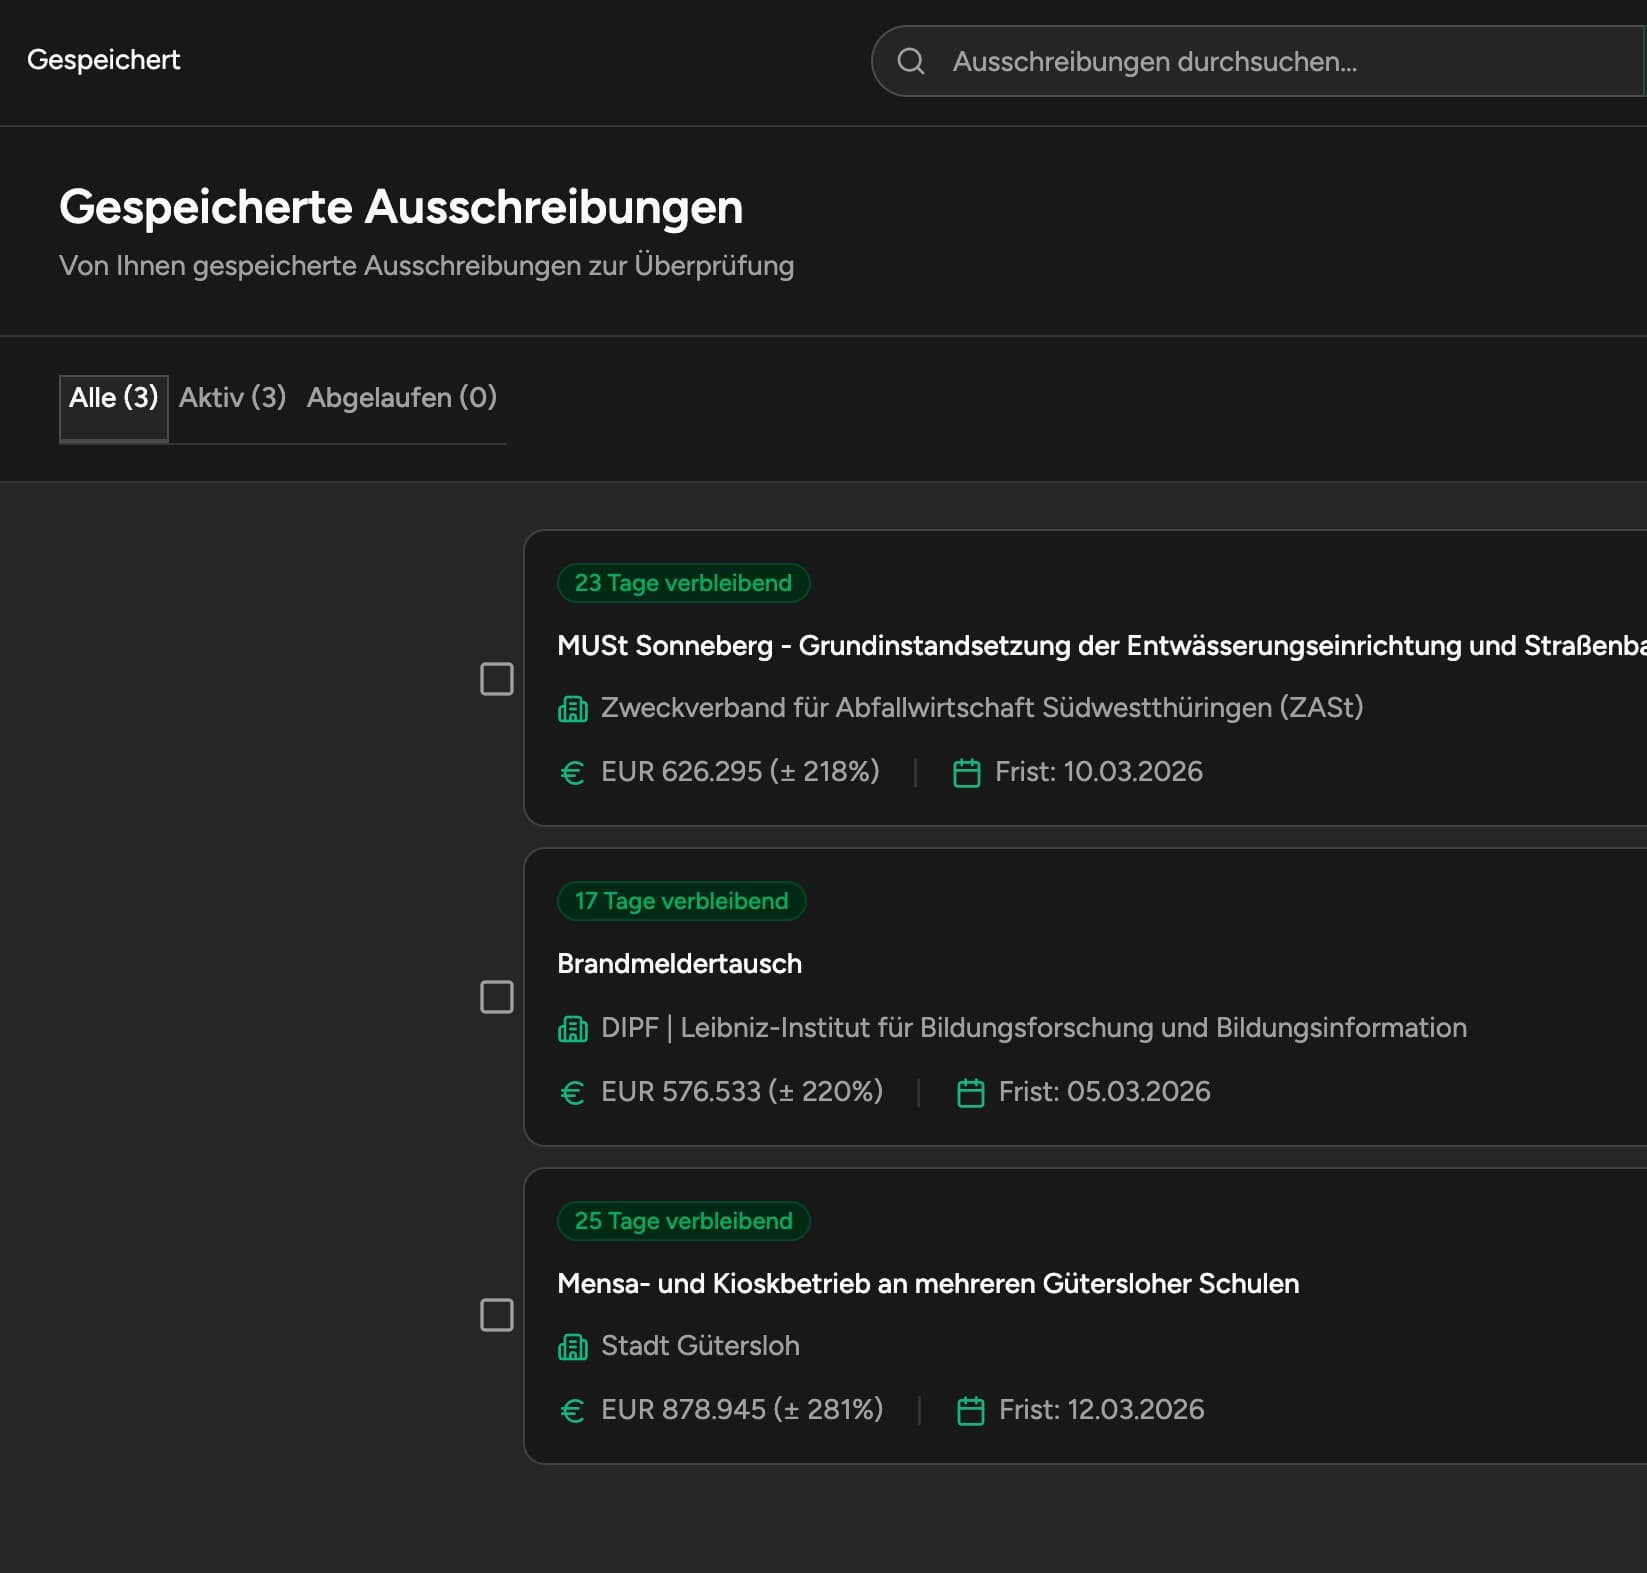Check the MUSt Sonneberg tender checkbox
Screen dimensions: 1647x1573
point(497,679)
